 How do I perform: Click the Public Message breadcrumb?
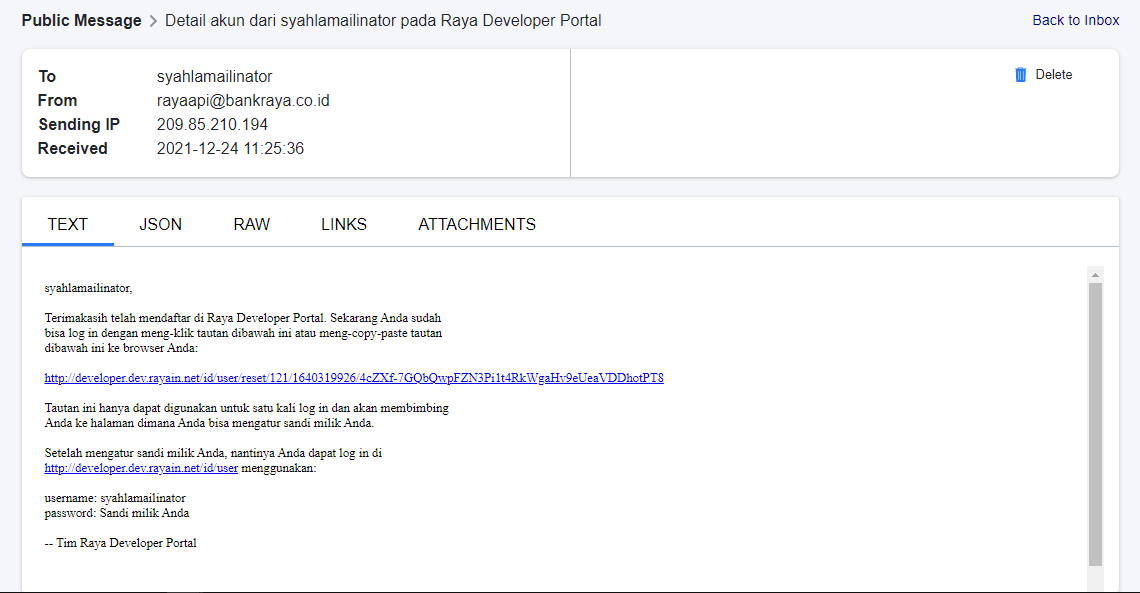click(x=81, y=20)
